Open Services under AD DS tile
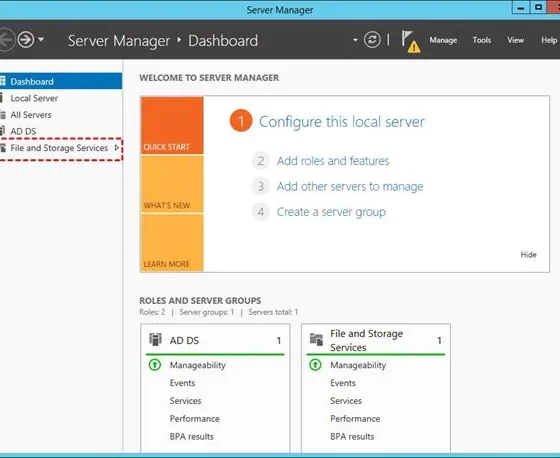This screenshot has width=560, height=458. pos(185,401)
